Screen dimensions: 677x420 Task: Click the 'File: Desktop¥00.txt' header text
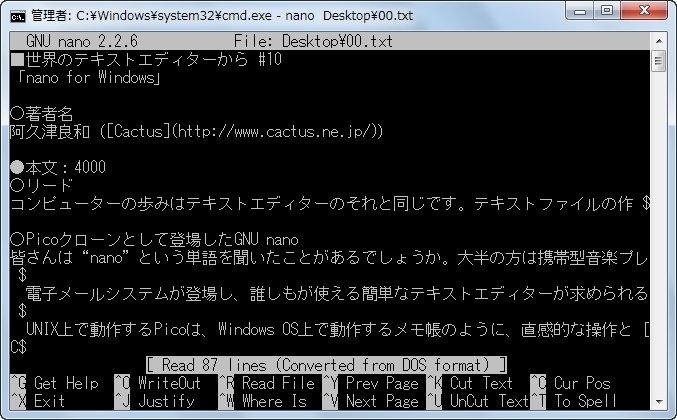coord(313,41)
